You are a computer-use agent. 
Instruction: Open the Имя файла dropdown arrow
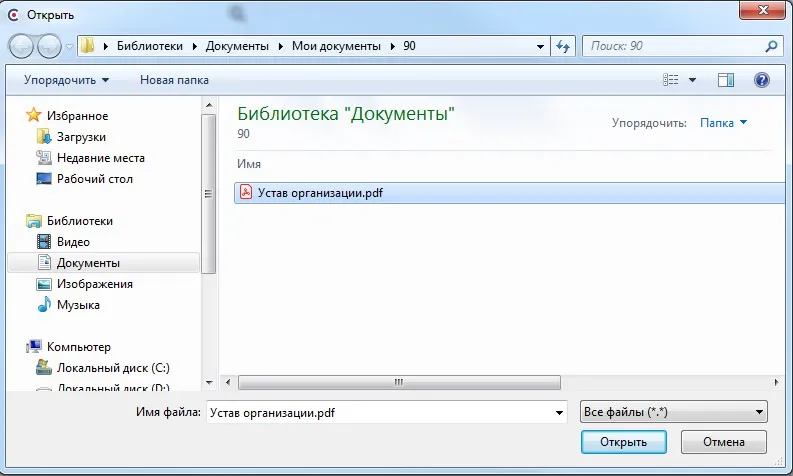[559, 413]
